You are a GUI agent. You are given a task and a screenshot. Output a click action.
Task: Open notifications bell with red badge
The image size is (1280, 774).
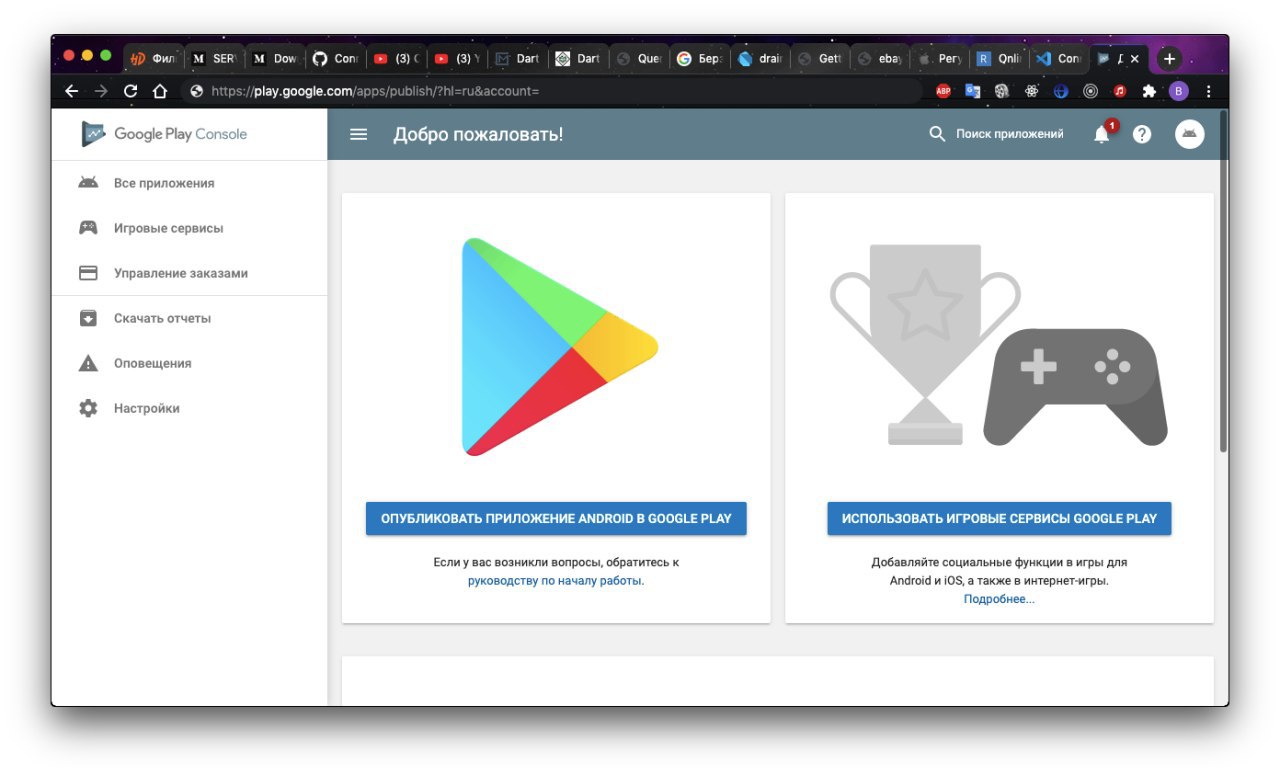point(1103,133)
